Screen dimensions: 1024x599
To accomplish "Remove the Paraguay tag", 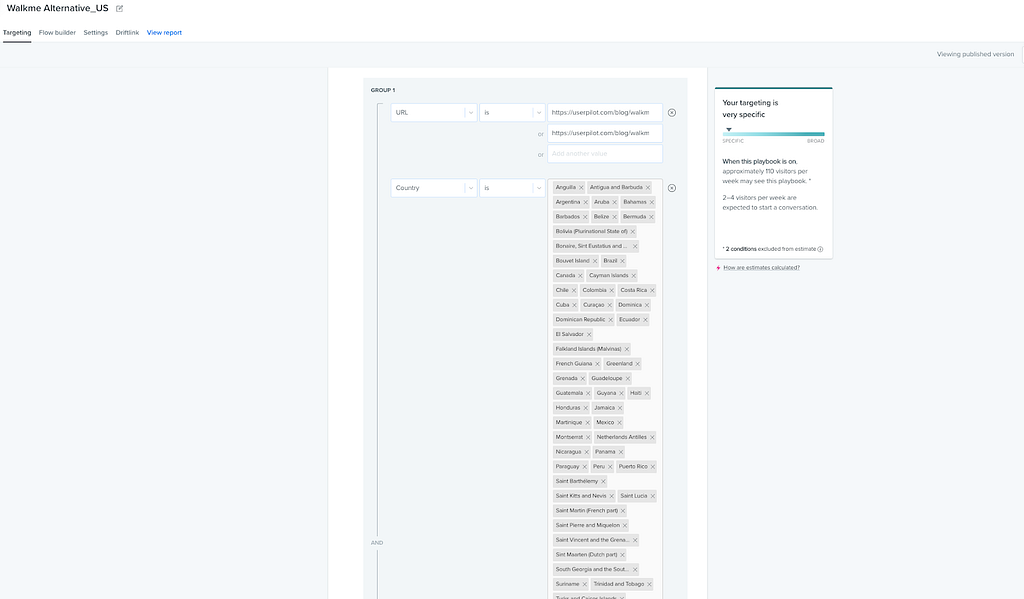I will click(x=584, y=466).
